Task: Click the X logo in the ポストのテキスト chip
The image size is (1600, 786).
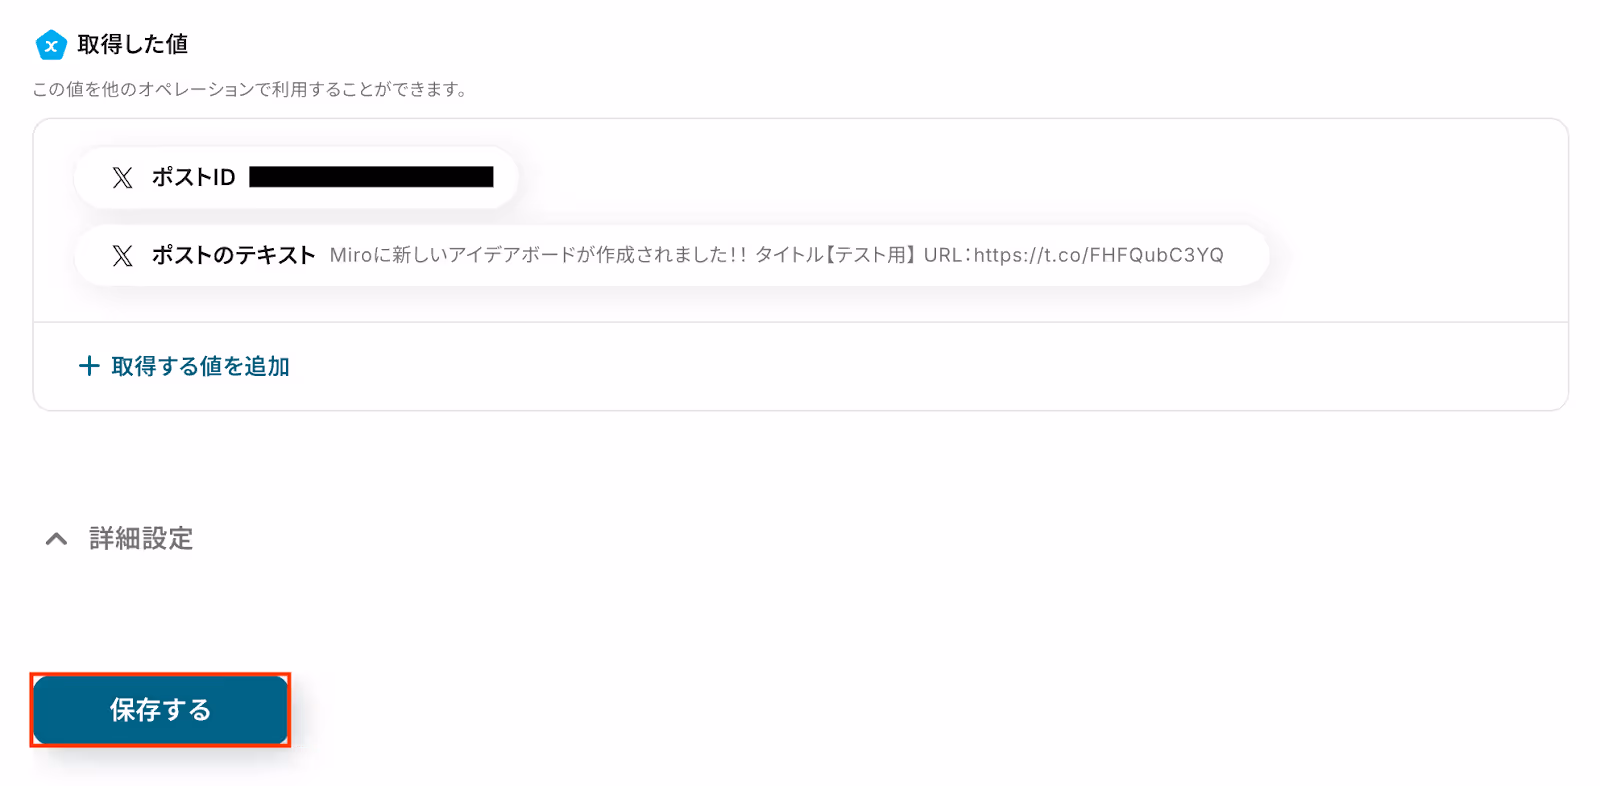Action: 122,256
